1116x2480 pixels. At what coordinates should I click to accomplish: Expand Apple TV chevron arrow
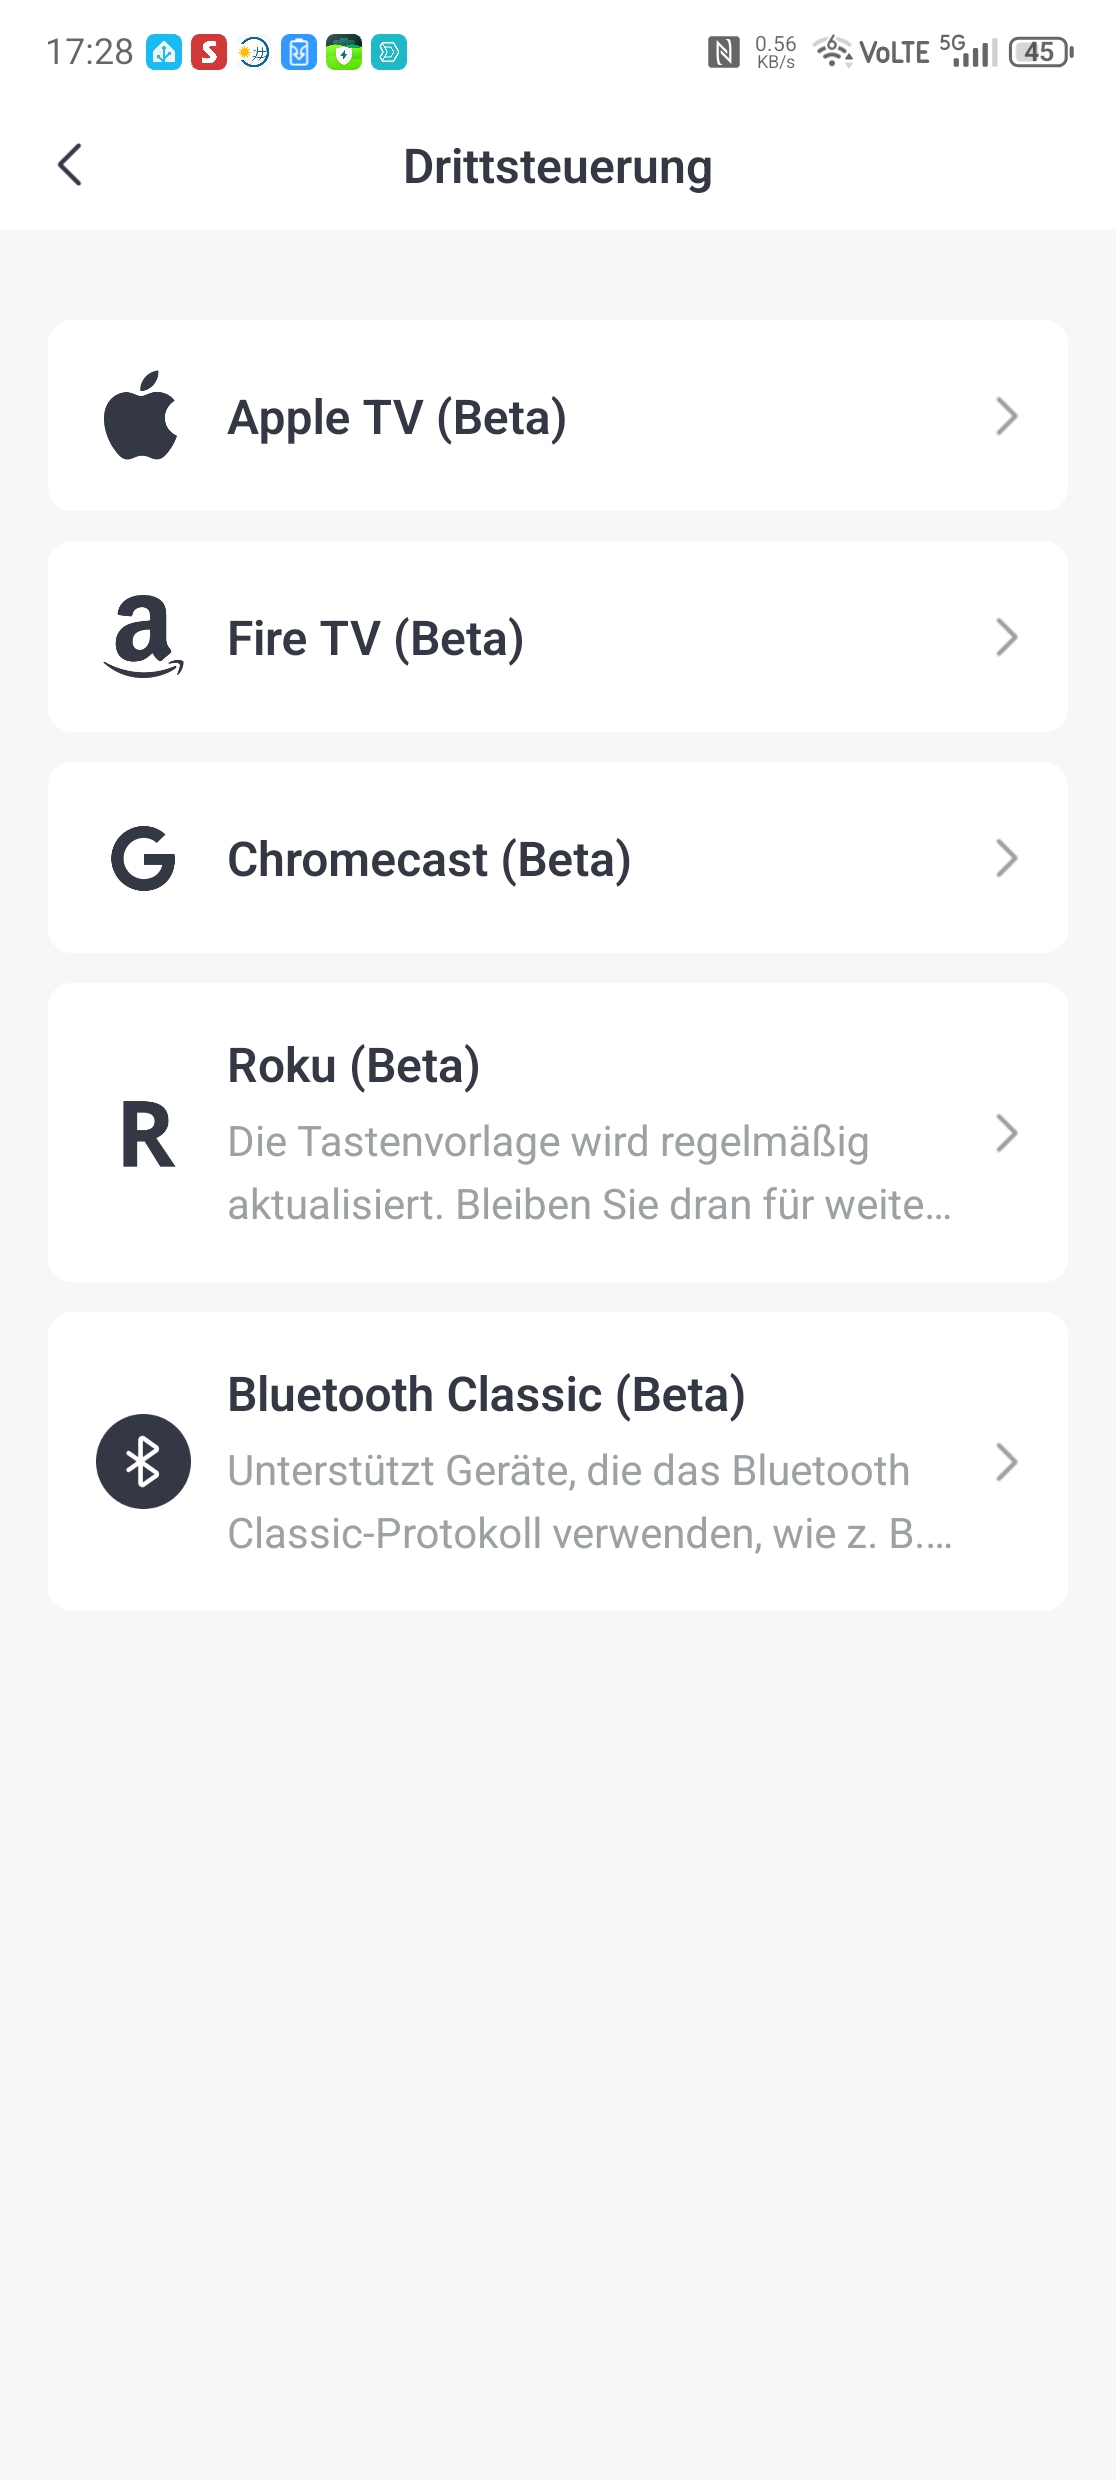click(x=1006, y=416)
